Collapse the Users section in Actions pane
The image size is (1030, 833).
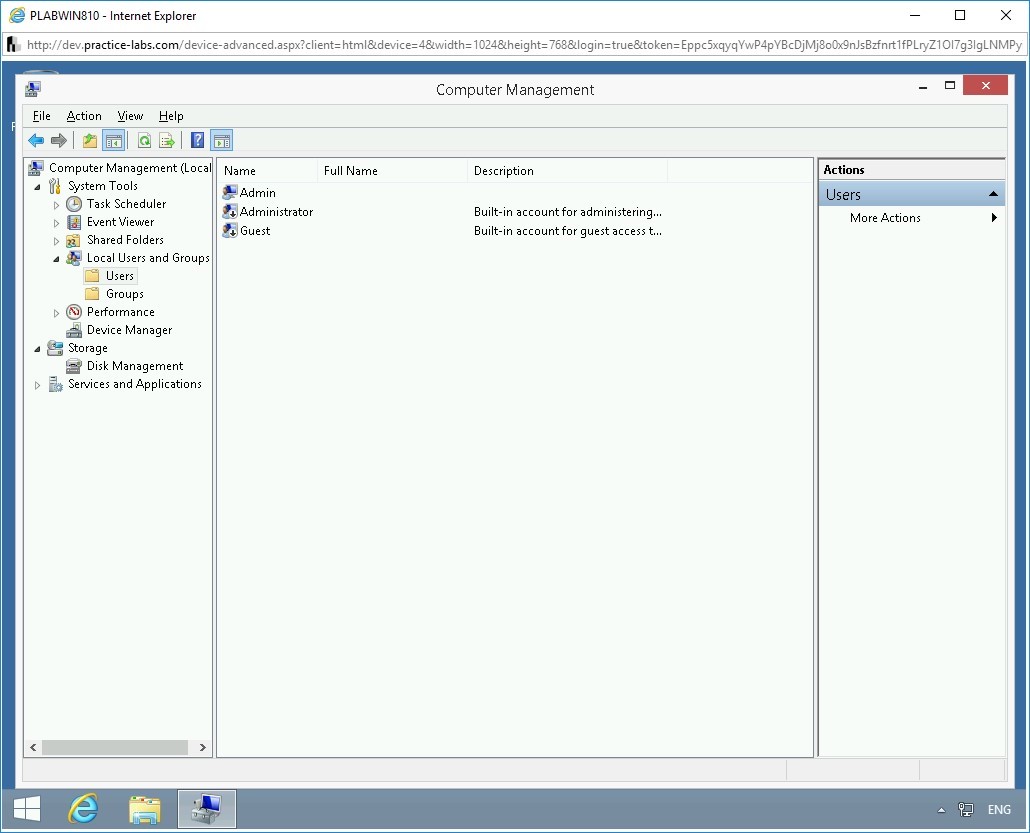(x=994, y=193)
